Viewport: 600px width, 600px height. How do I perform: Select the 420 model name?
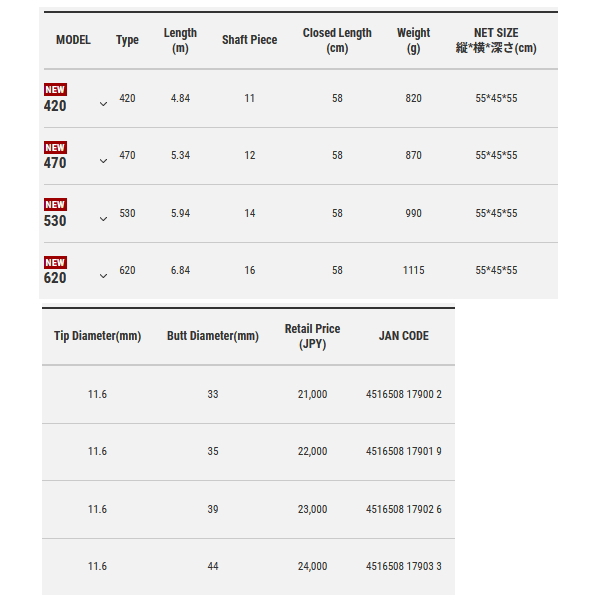[x=55, y=106]
